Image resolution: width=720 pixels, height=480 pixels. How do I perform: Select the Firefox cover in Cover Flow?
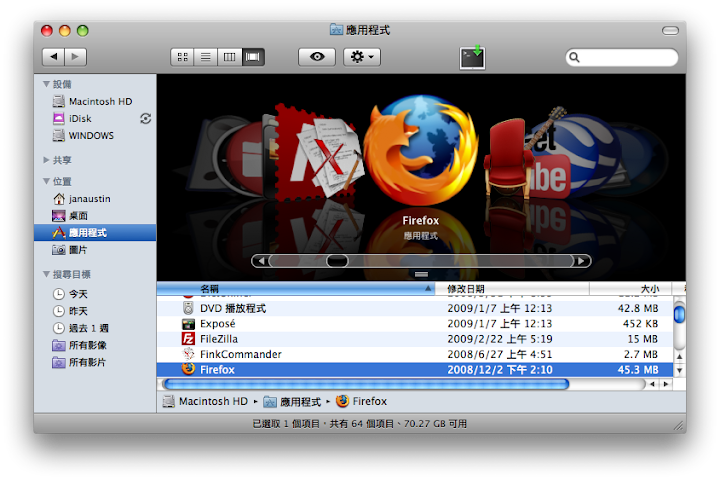point(421,150)
